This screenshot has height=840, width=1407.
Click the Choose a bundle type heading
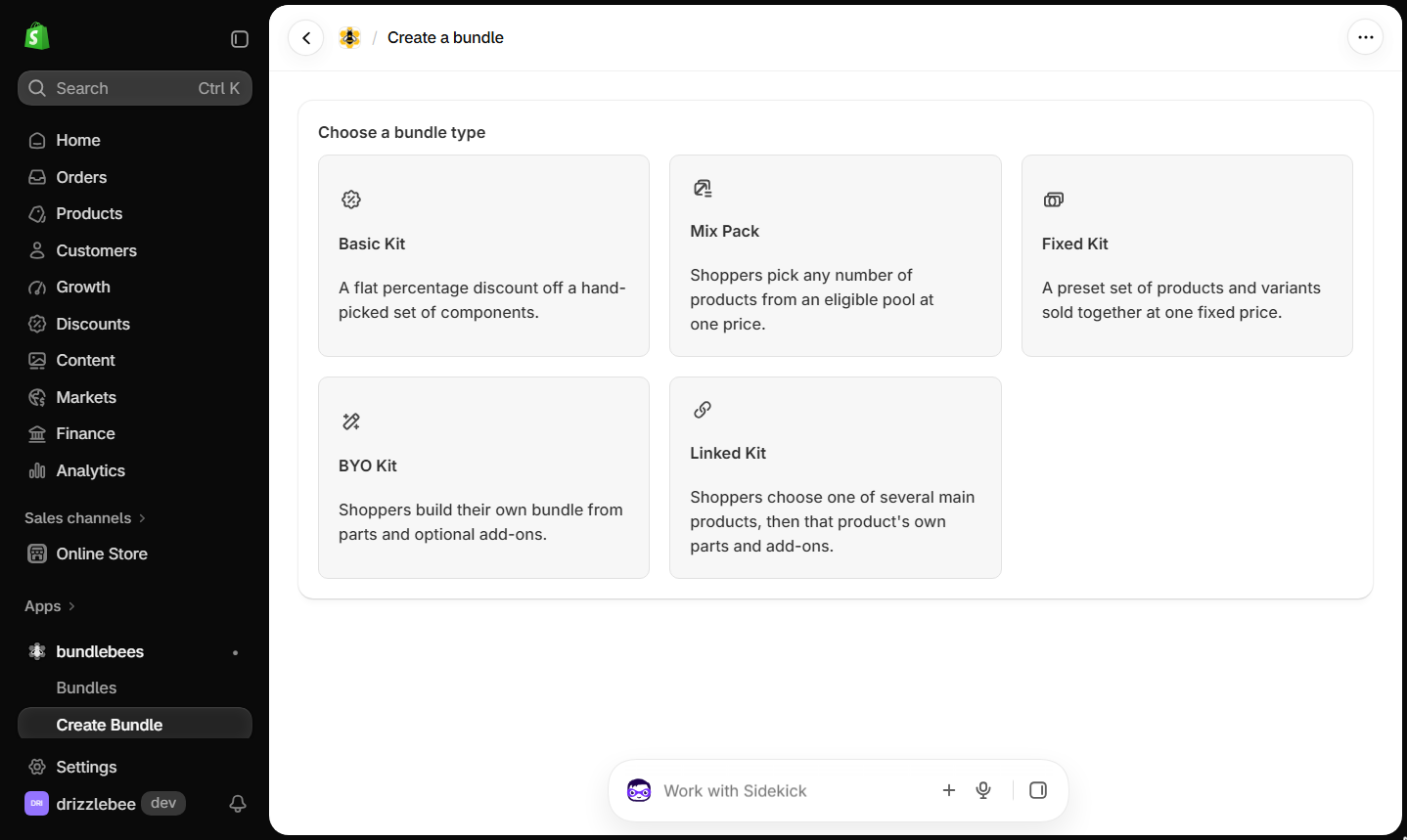pos(402,132)
